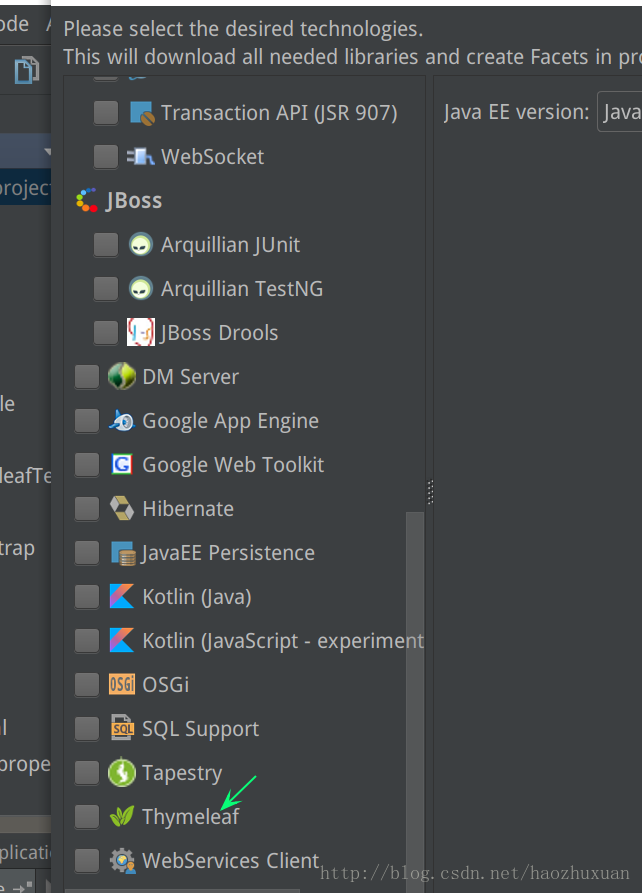Check the Thymeleaf checkbox
Image resolution: width=642 pixels, height=893 pixels.
(87, 817)
